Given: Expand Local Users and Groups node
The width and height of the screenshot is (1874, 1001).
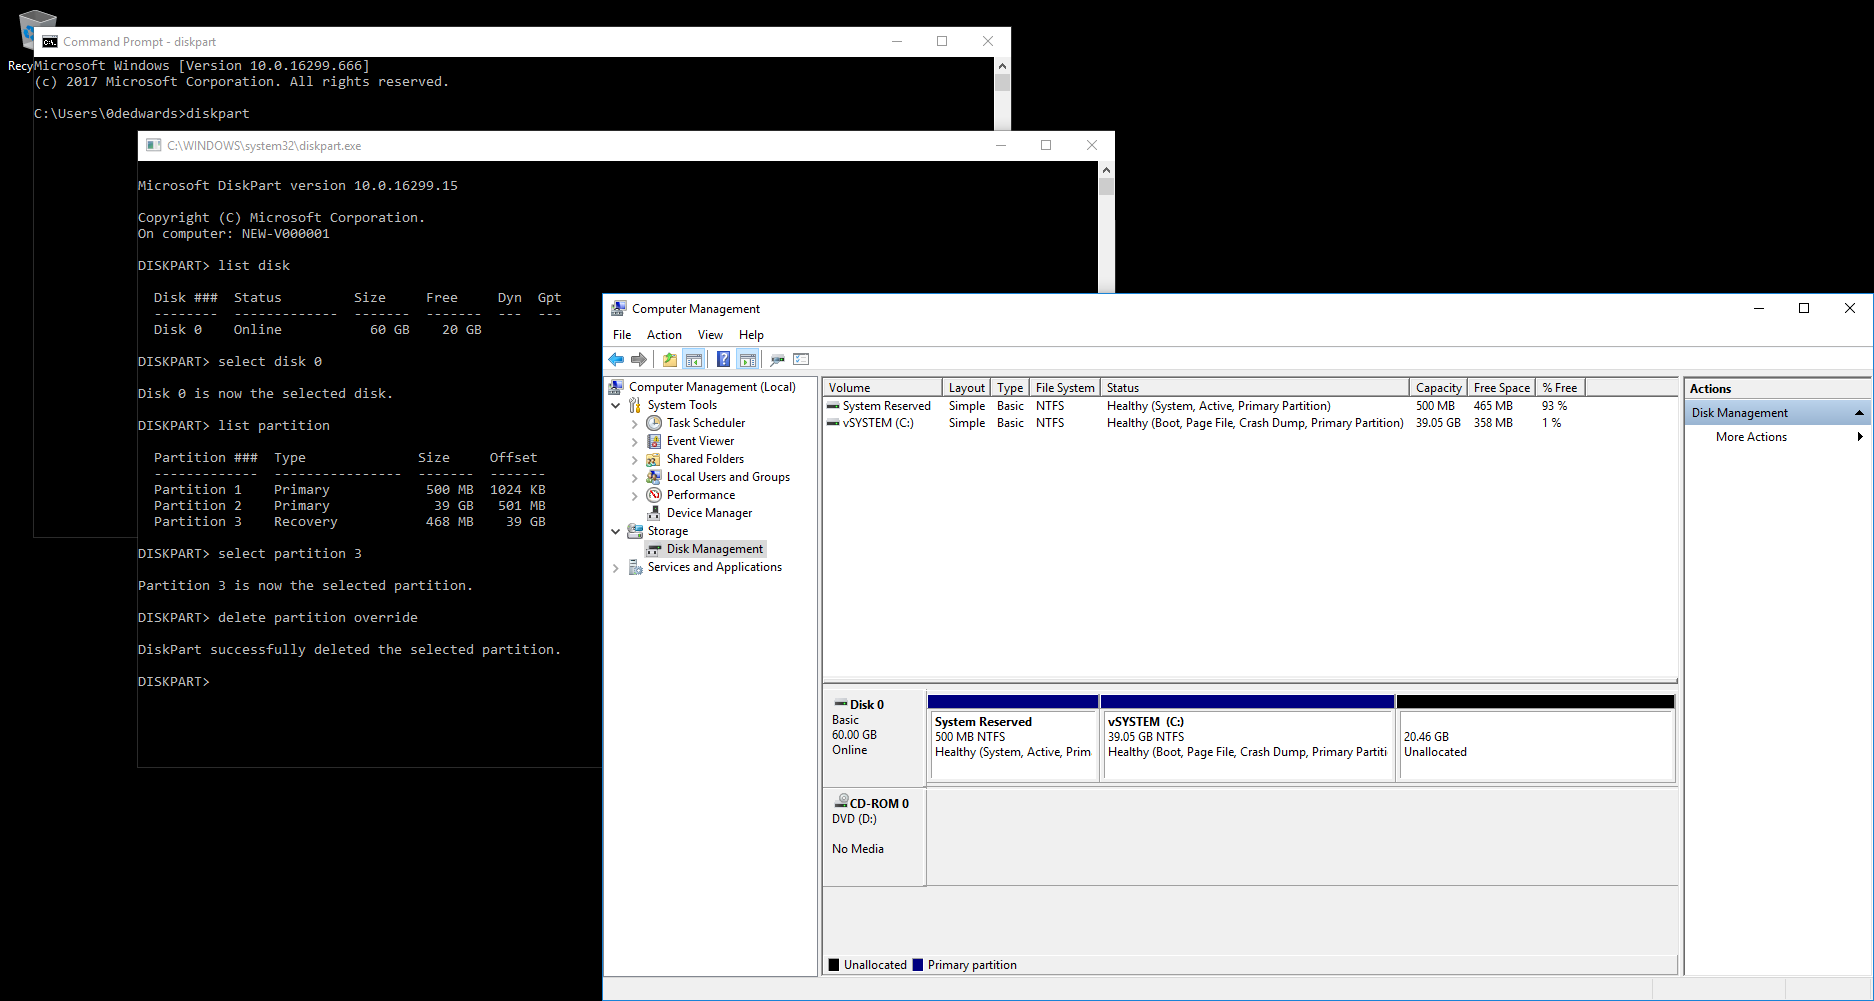Looking at the screenshot, I should point(634,477).
